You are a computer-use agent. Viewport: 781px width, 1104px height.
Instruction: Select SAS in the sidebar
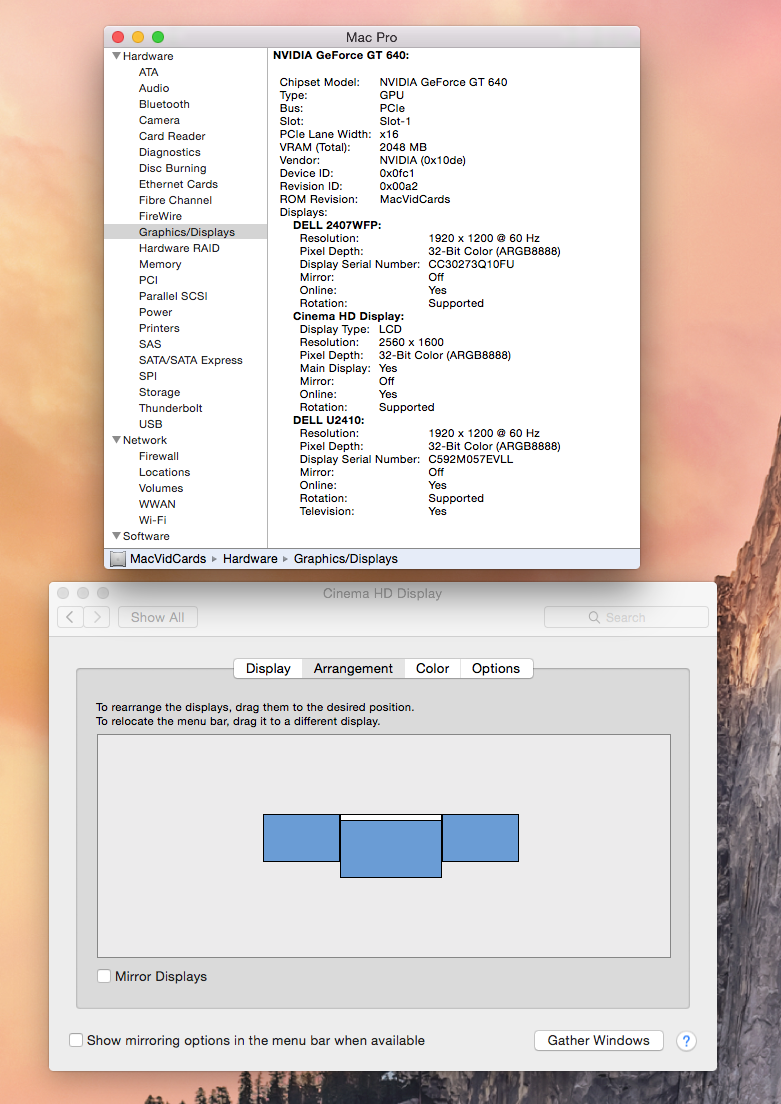(x=150, y=344)
